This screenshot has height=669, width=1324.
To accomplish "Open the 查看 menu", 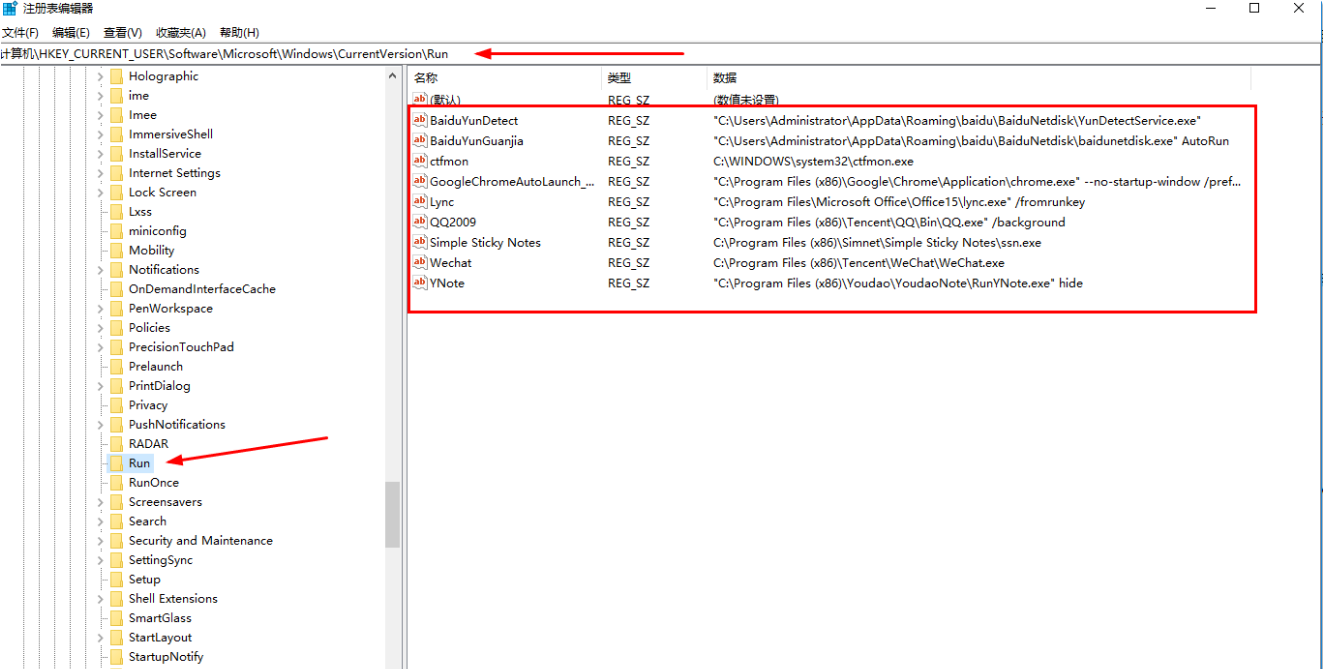I will [121, 31].
